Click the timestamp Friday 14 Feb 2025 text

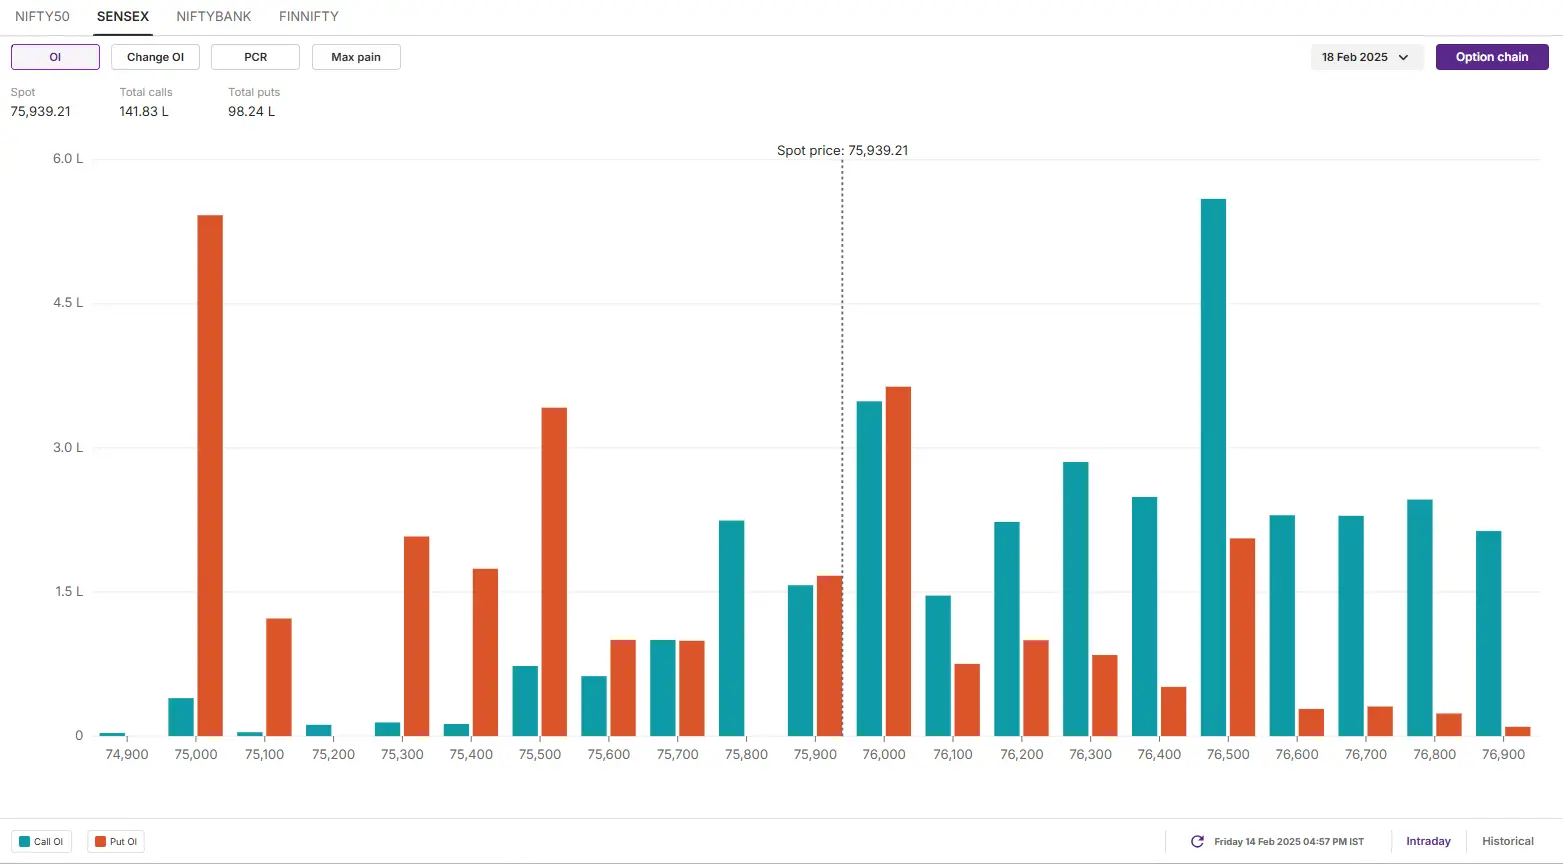click(1289, 842)
